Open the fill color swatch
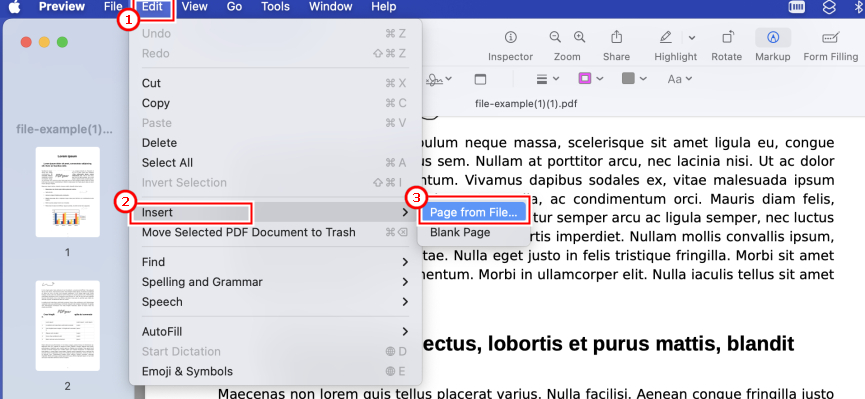Image resolution: width=865 pixels, height=399 pixels. [x=634, y=79]
